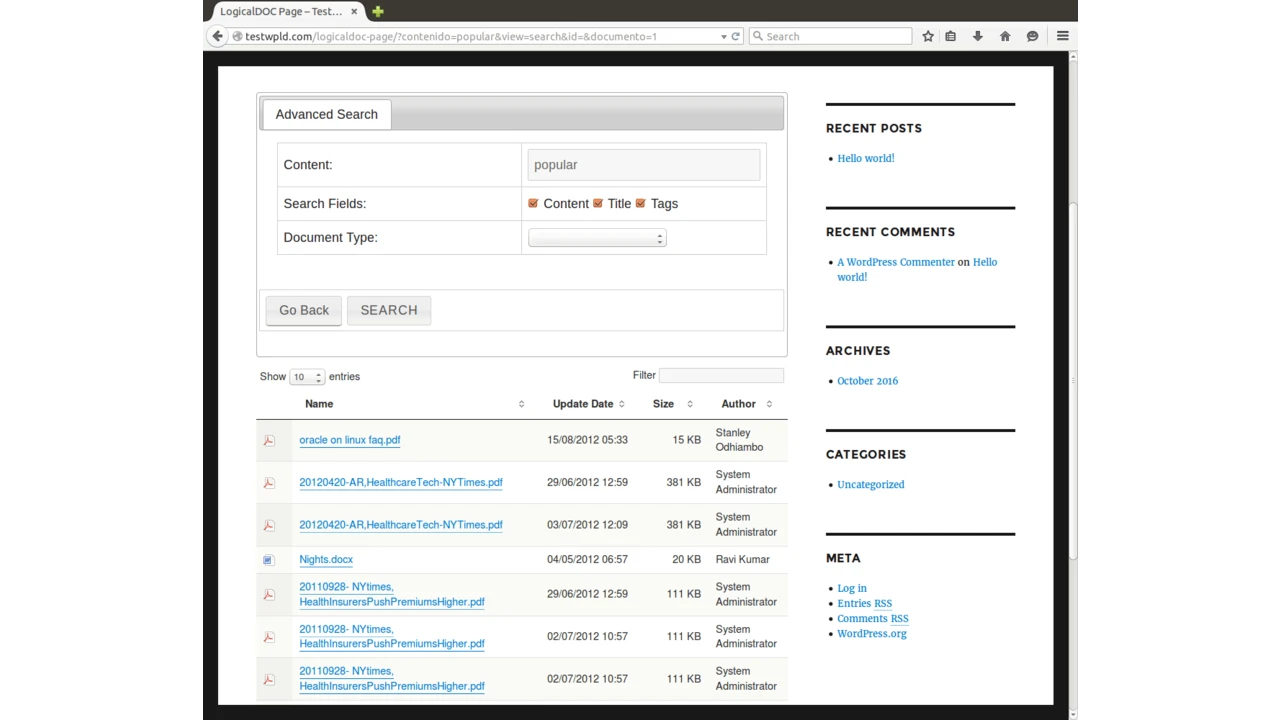1280x720 pixels.
Task: Open the Firefox hamburger menu
Action: pyautogui.click(x=1062, y=36)
